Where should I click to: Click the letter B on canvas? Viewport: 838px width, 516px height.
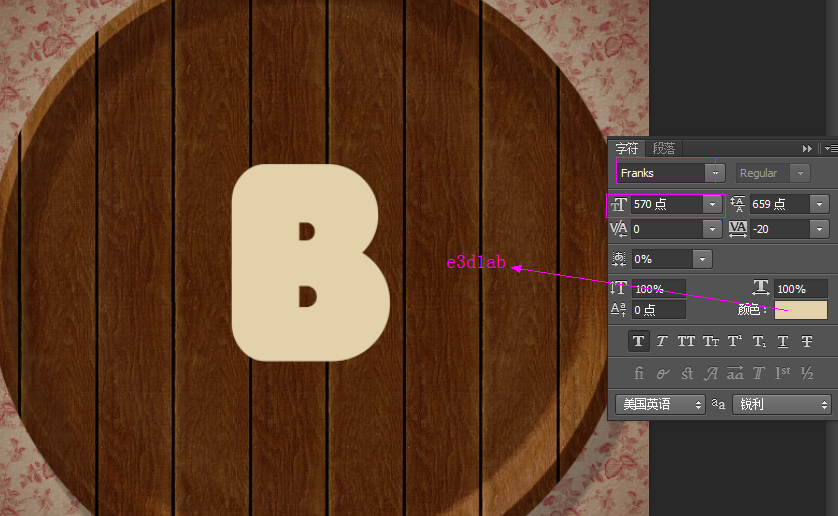pyautogui.click(x=311, y=263)
